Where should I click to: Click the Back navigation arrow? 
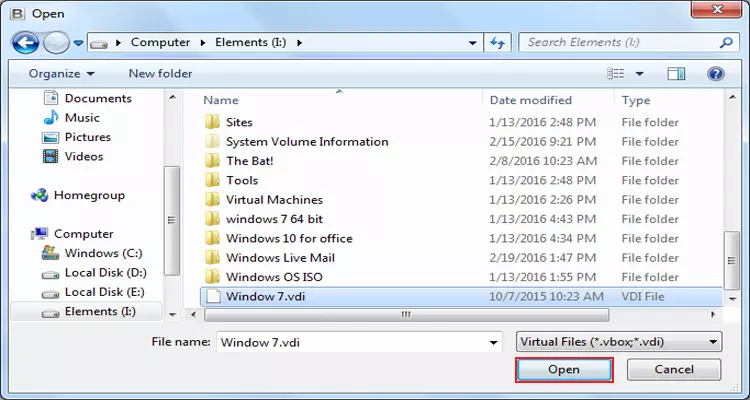click(x=25, y=43)
